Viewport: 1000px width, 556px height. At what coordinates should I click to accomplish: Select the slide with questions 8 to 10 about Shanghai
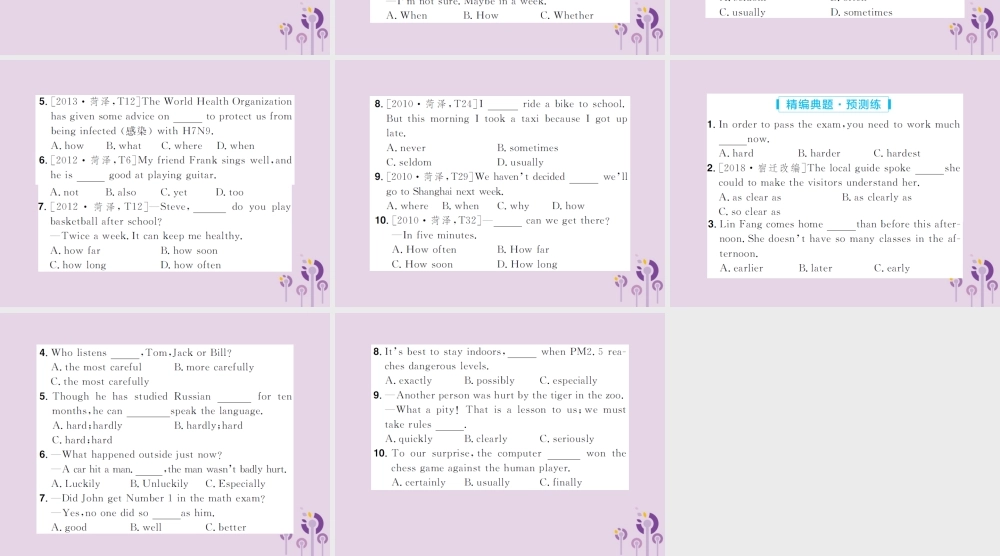click(x=500, y=183)
